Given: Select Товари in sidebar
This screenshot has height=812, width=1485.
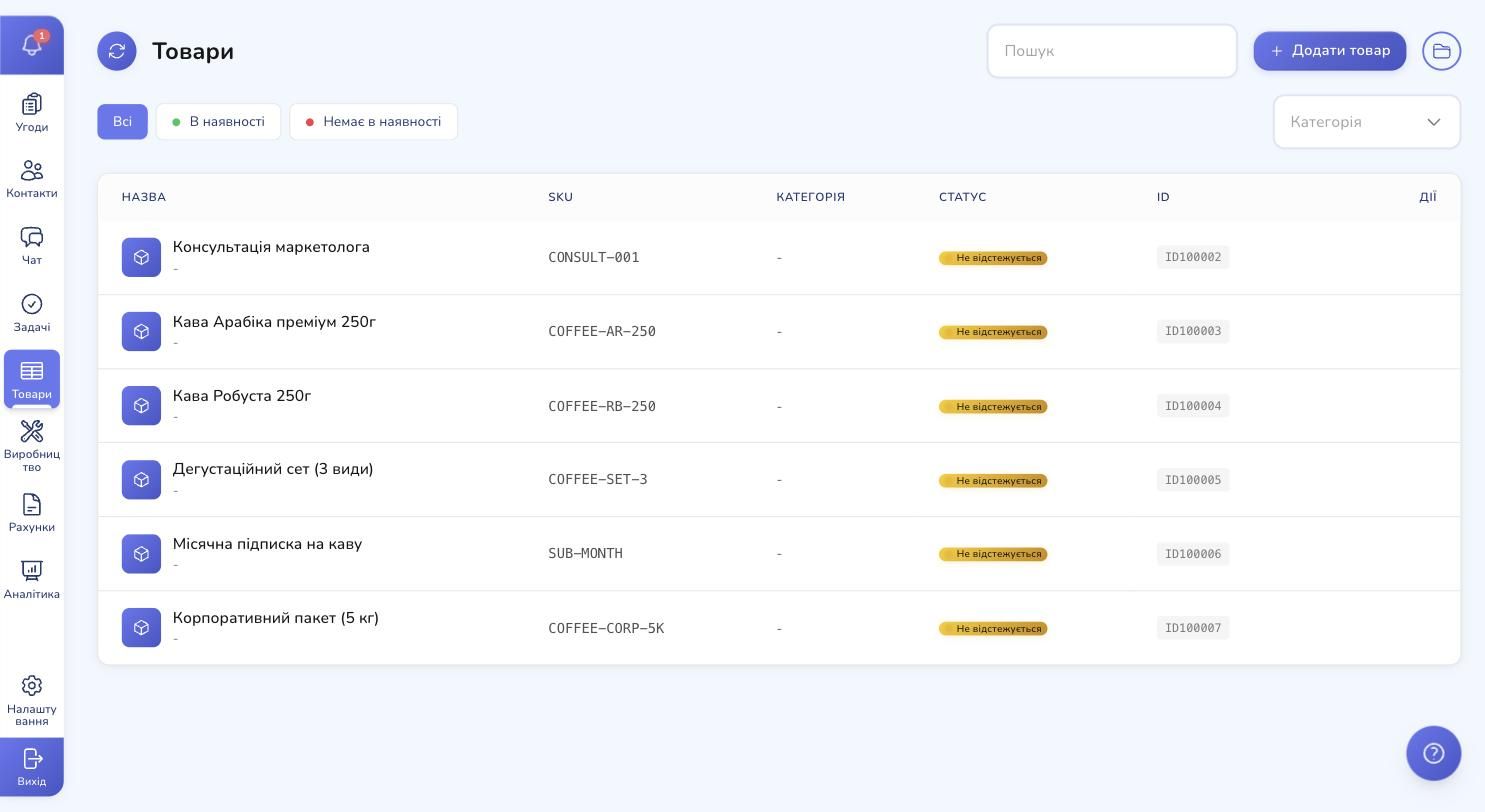Looking at the screenshot, I should pos(32,379).
